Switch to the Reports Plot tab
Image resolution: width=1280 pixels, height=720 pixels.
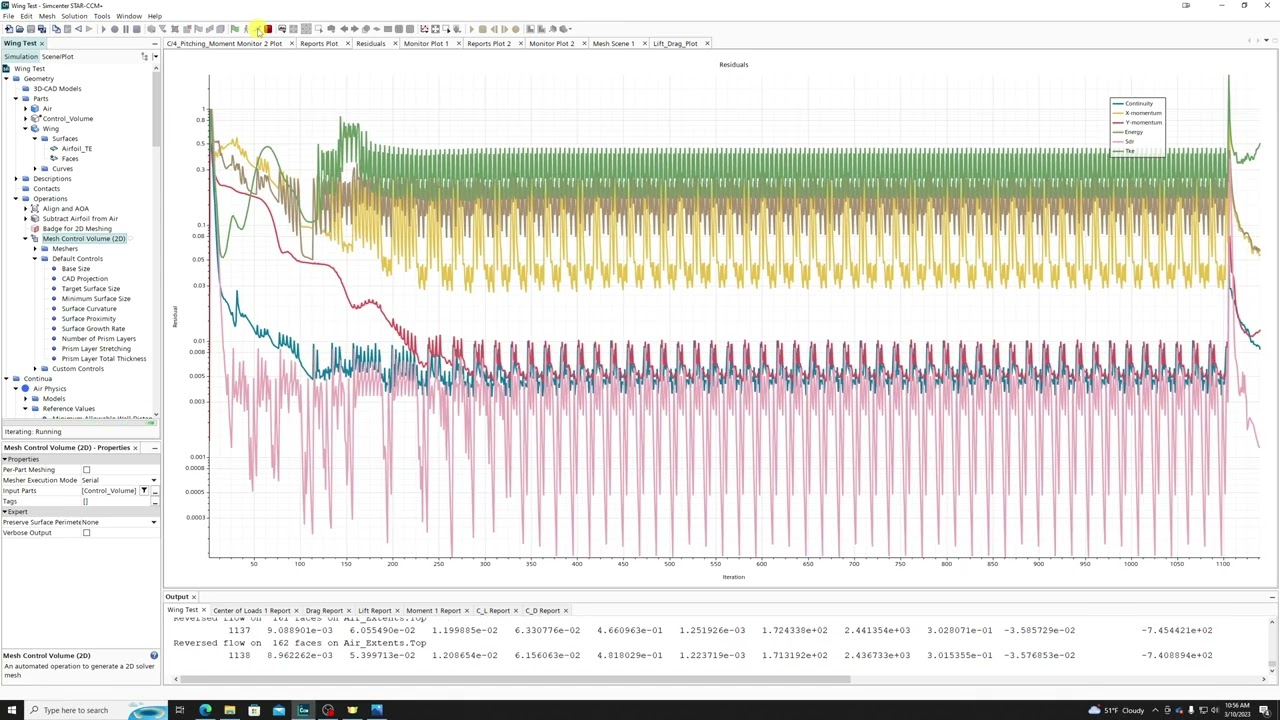[319, 44]
